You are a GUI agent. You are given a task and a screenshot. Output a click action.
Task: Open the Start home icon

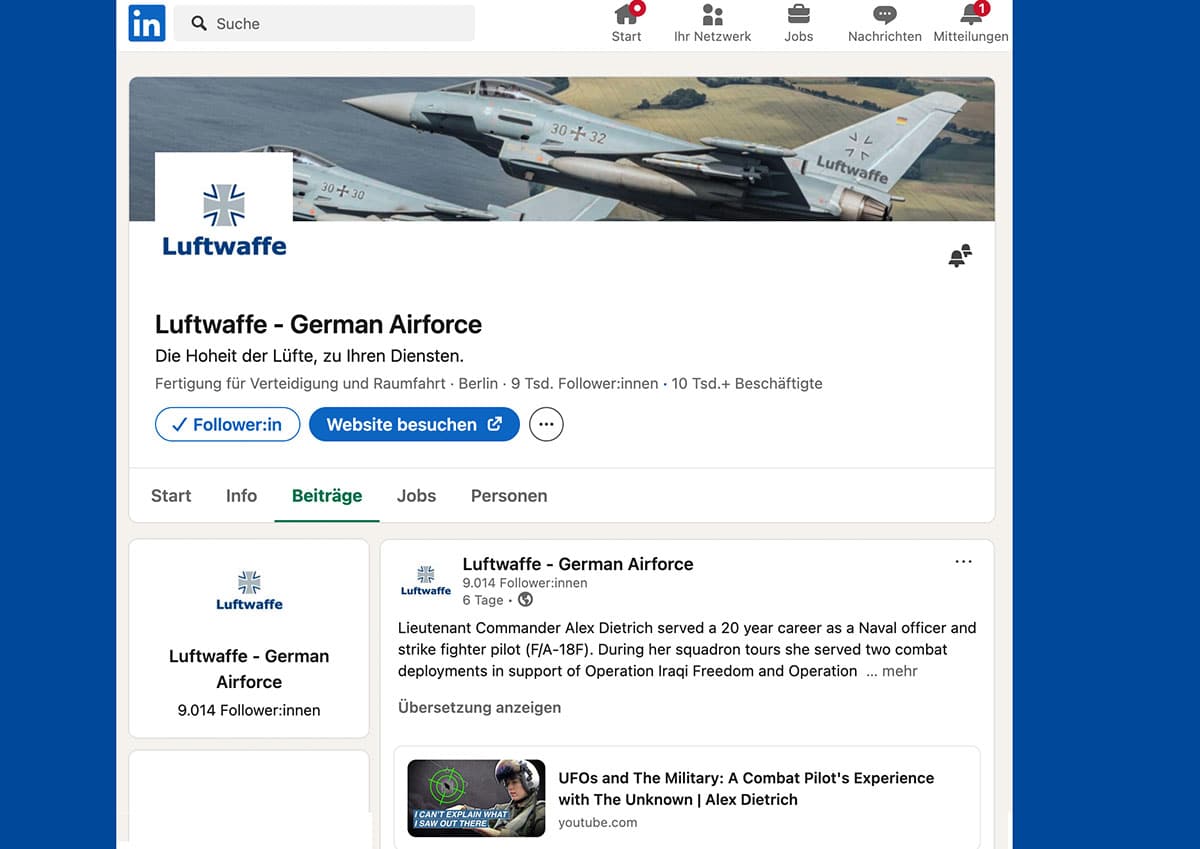pyautogui.click(x=627, y=15)
